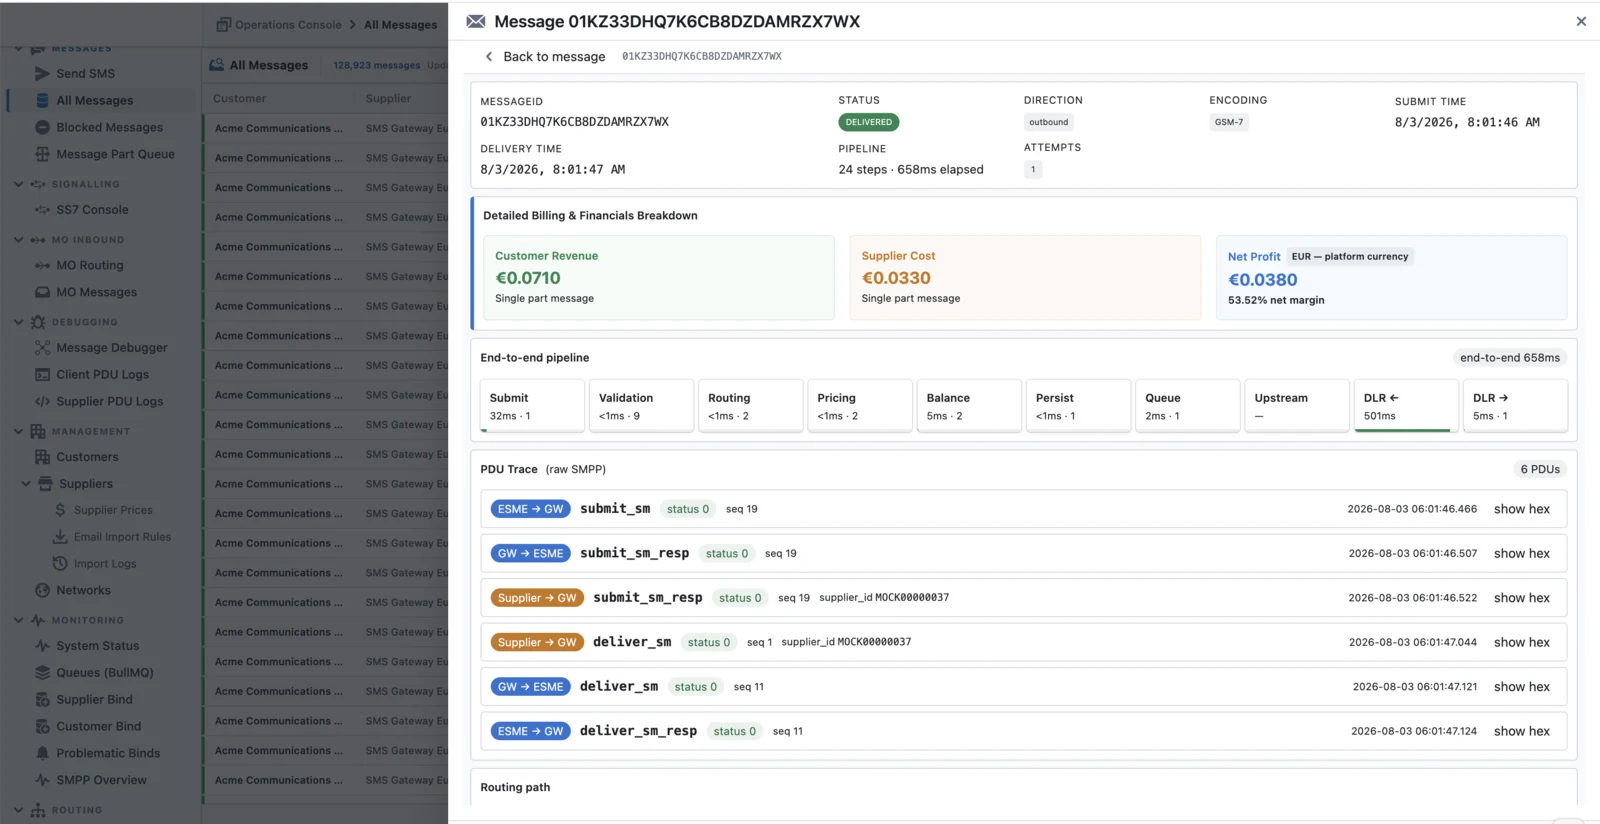1600x824 pixels.
Task: Show hex for Supplier deliver_sm PDU
Action: [1522, 642]
